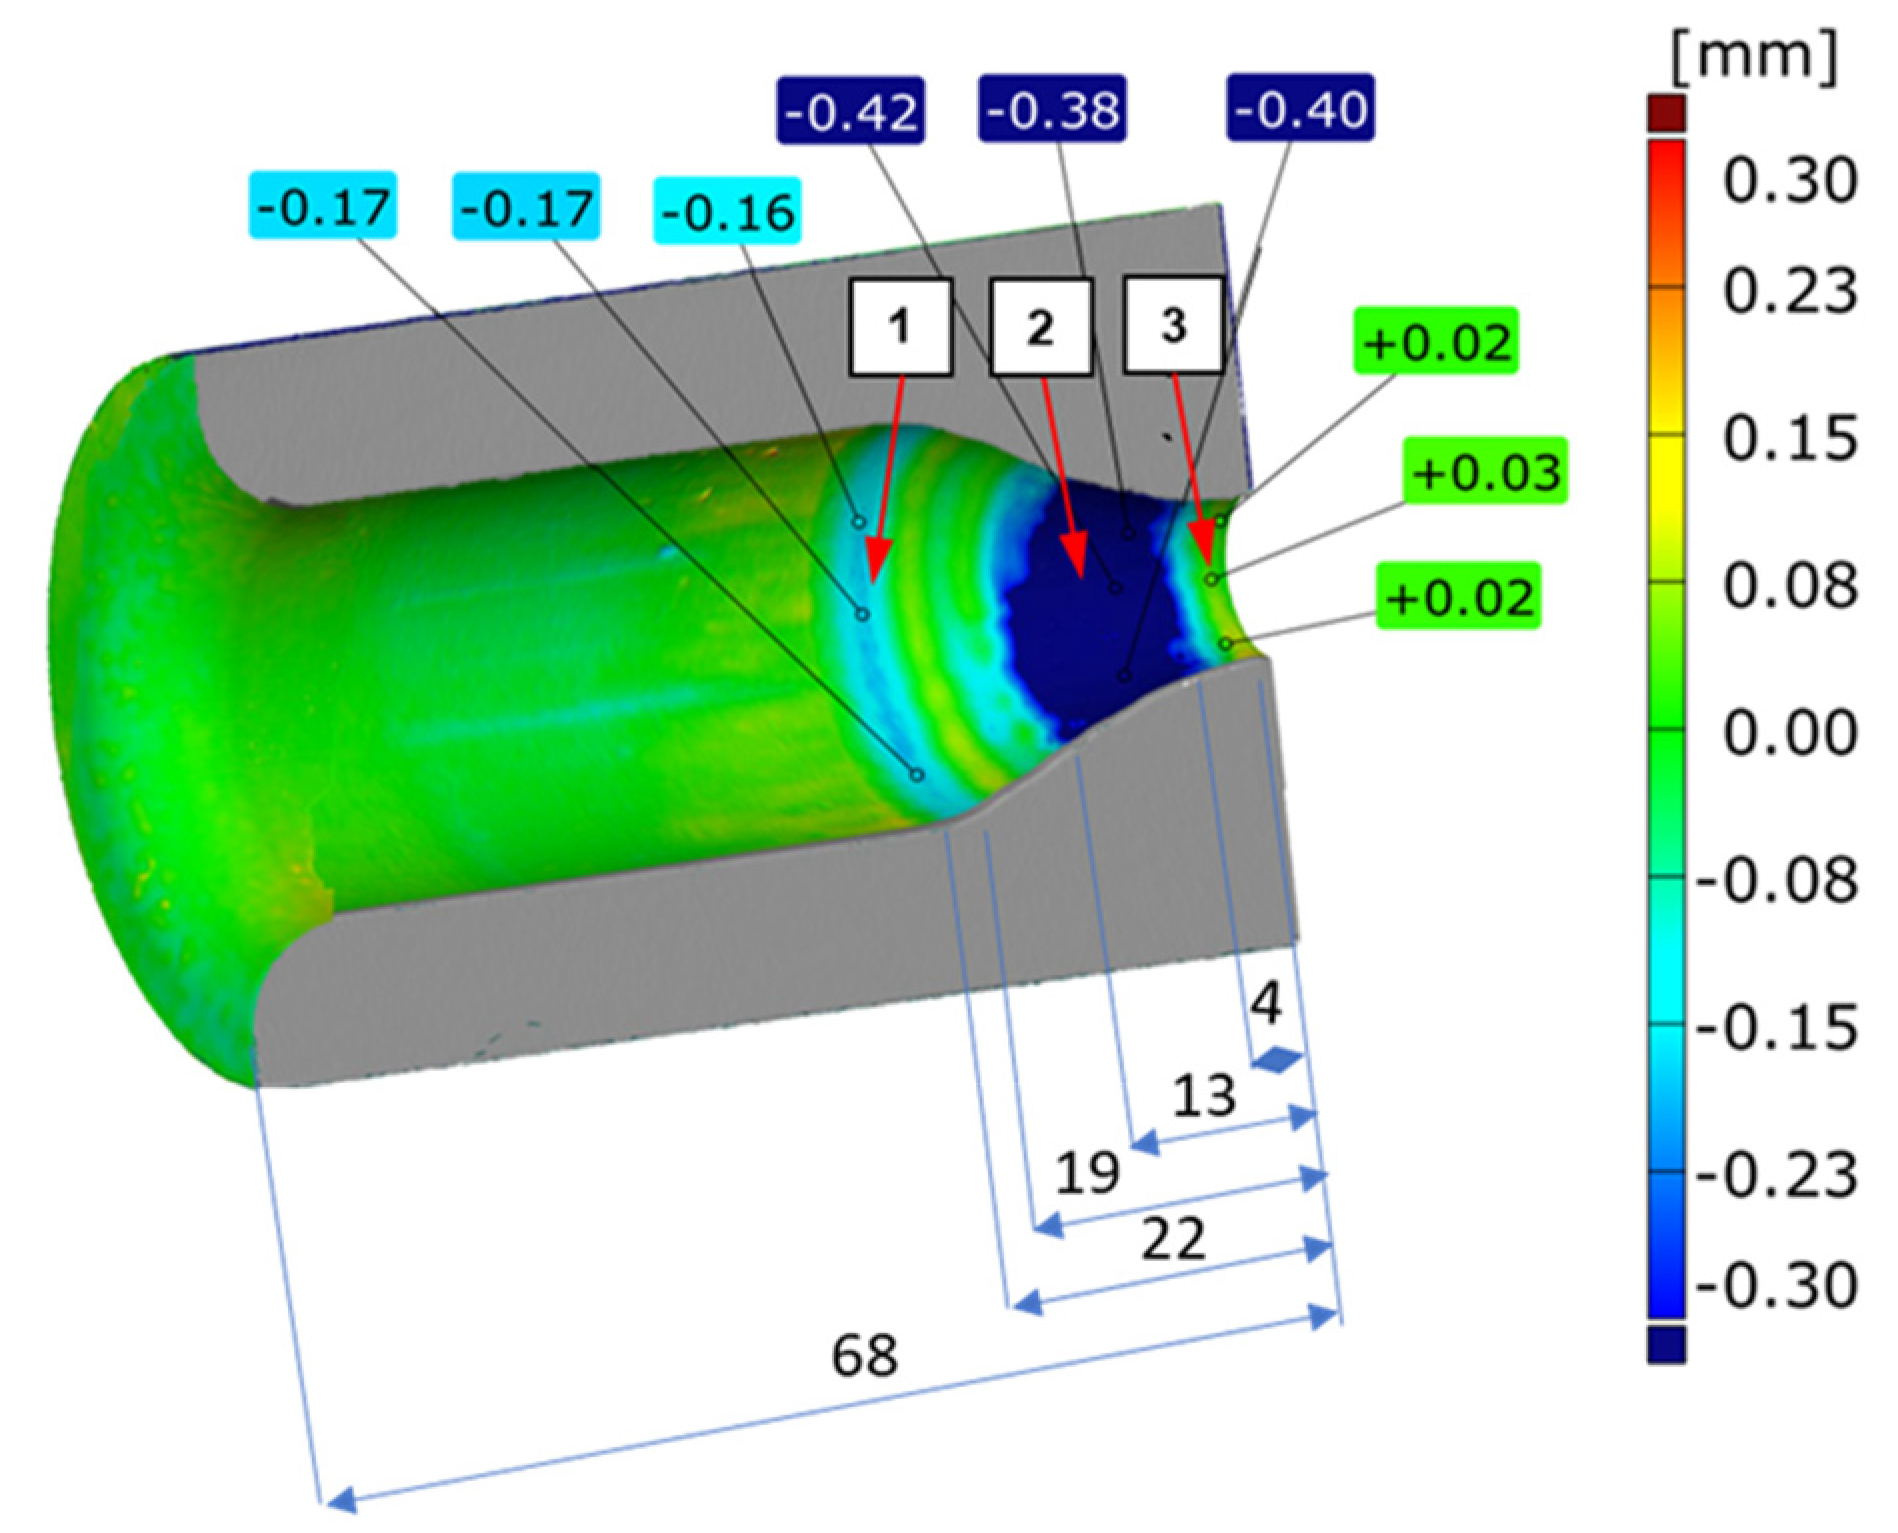Click the 19 dimension value
This screenshot has width=1898, height=1533.
(1088, 1172)
